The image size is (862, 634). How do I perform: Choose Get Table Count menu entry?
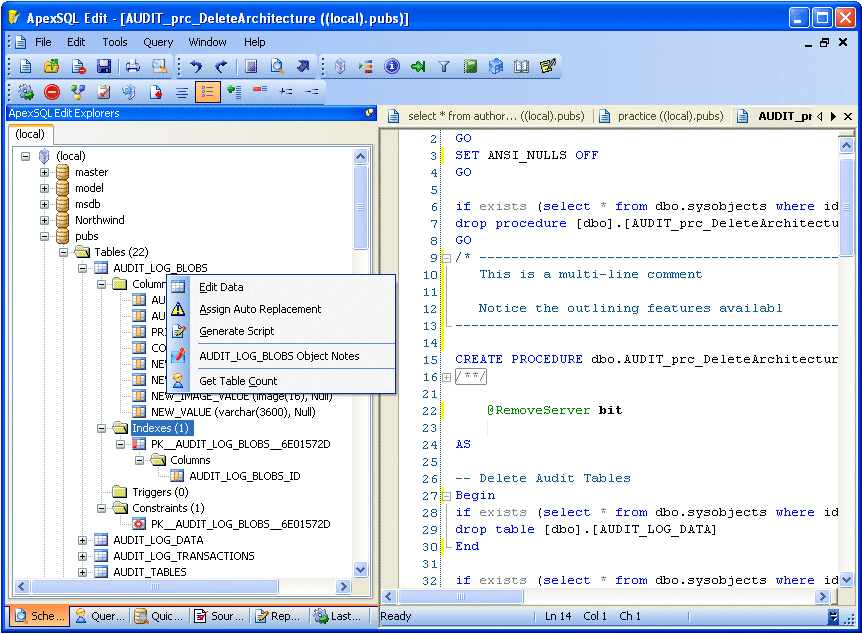coord(238,381)
